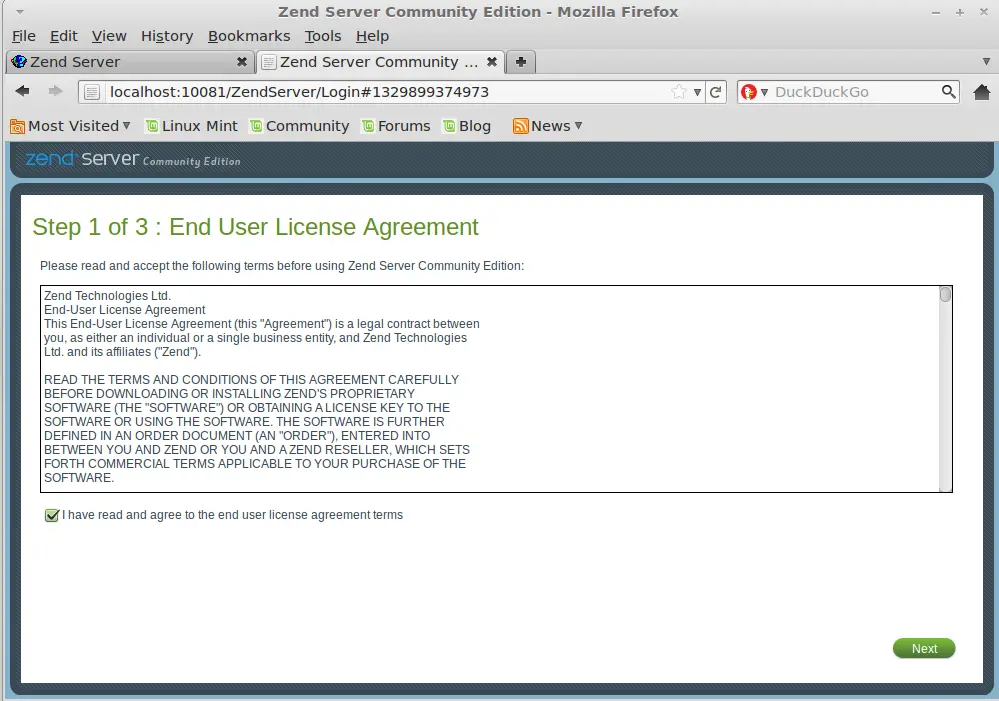Open the Tools menu
999x701 pixels.
(x=322, y=36)
